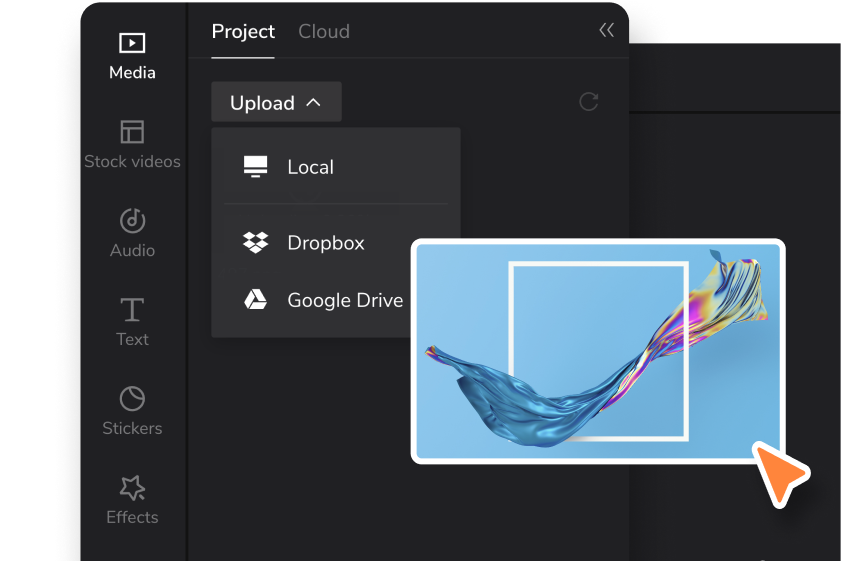Click the refresh icon beside Upload

(588, 102)
